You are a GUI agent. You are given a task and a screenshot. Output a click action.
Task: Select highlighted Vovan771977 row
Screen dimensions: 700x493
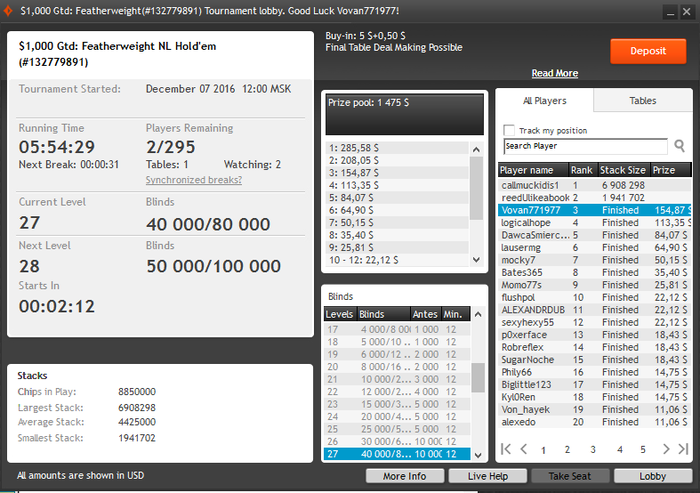(x=595, y=210)
